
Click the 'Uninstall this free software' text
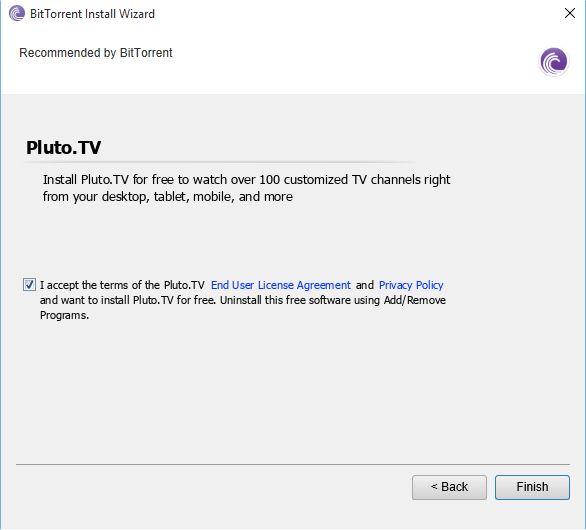(286, 300)
